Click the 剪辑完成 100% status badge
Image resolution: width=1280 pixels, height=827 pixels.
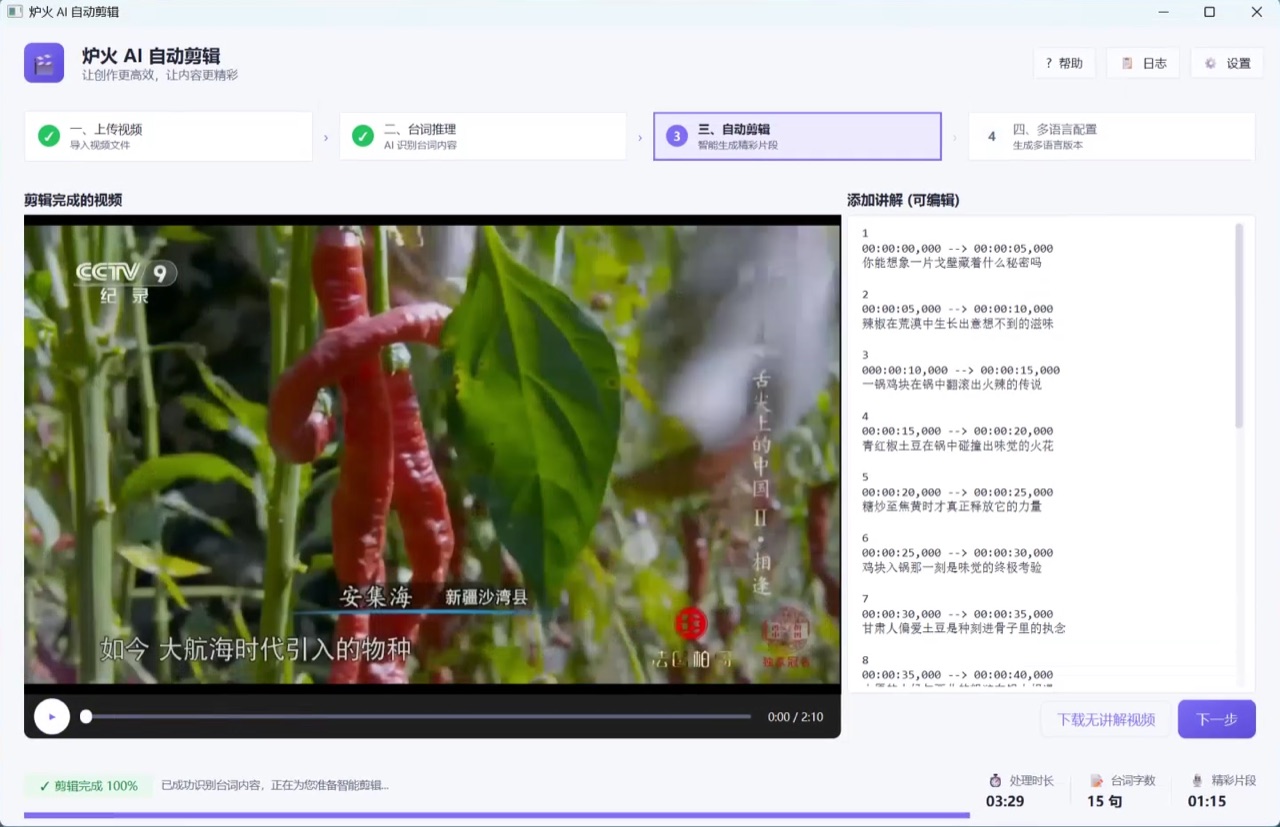point(88,786)
